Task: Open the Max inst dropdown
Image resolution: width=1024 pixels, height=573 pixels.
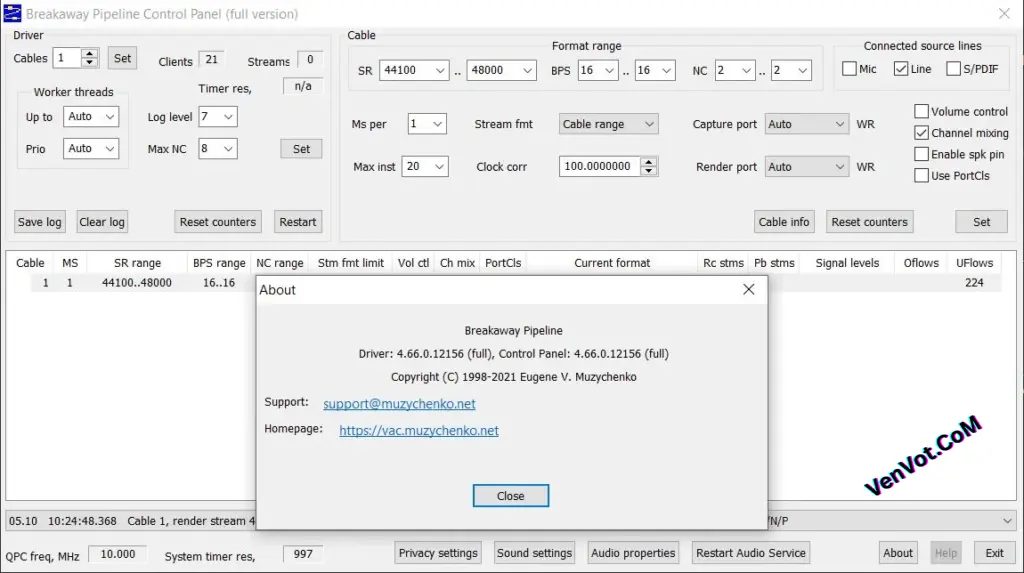Action: (x=424, y=167)
